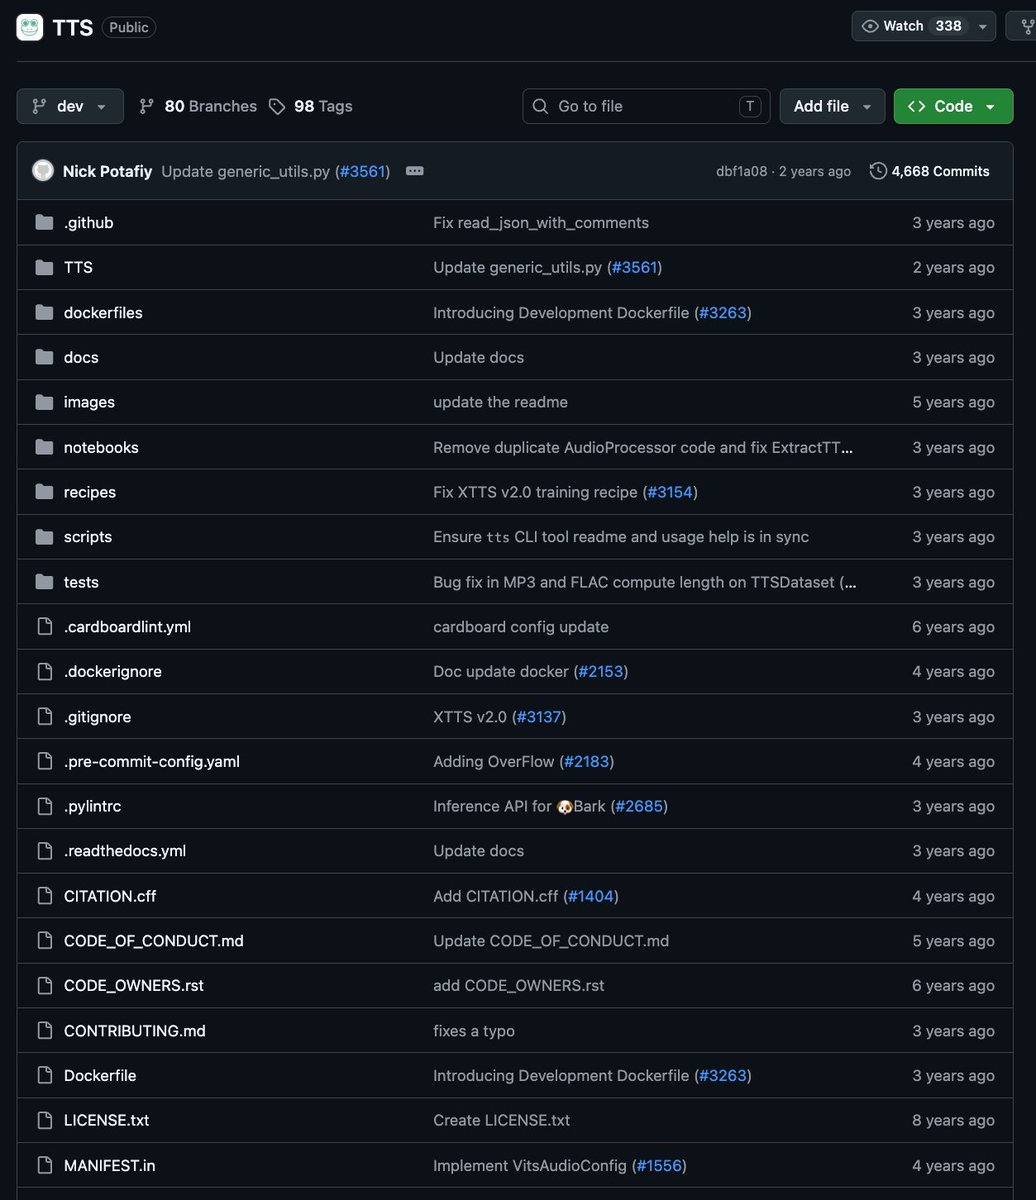Open 'cardboard config update' commit message
Viewport: 1036px width, 1200px height.
click(x=521, y=626)
